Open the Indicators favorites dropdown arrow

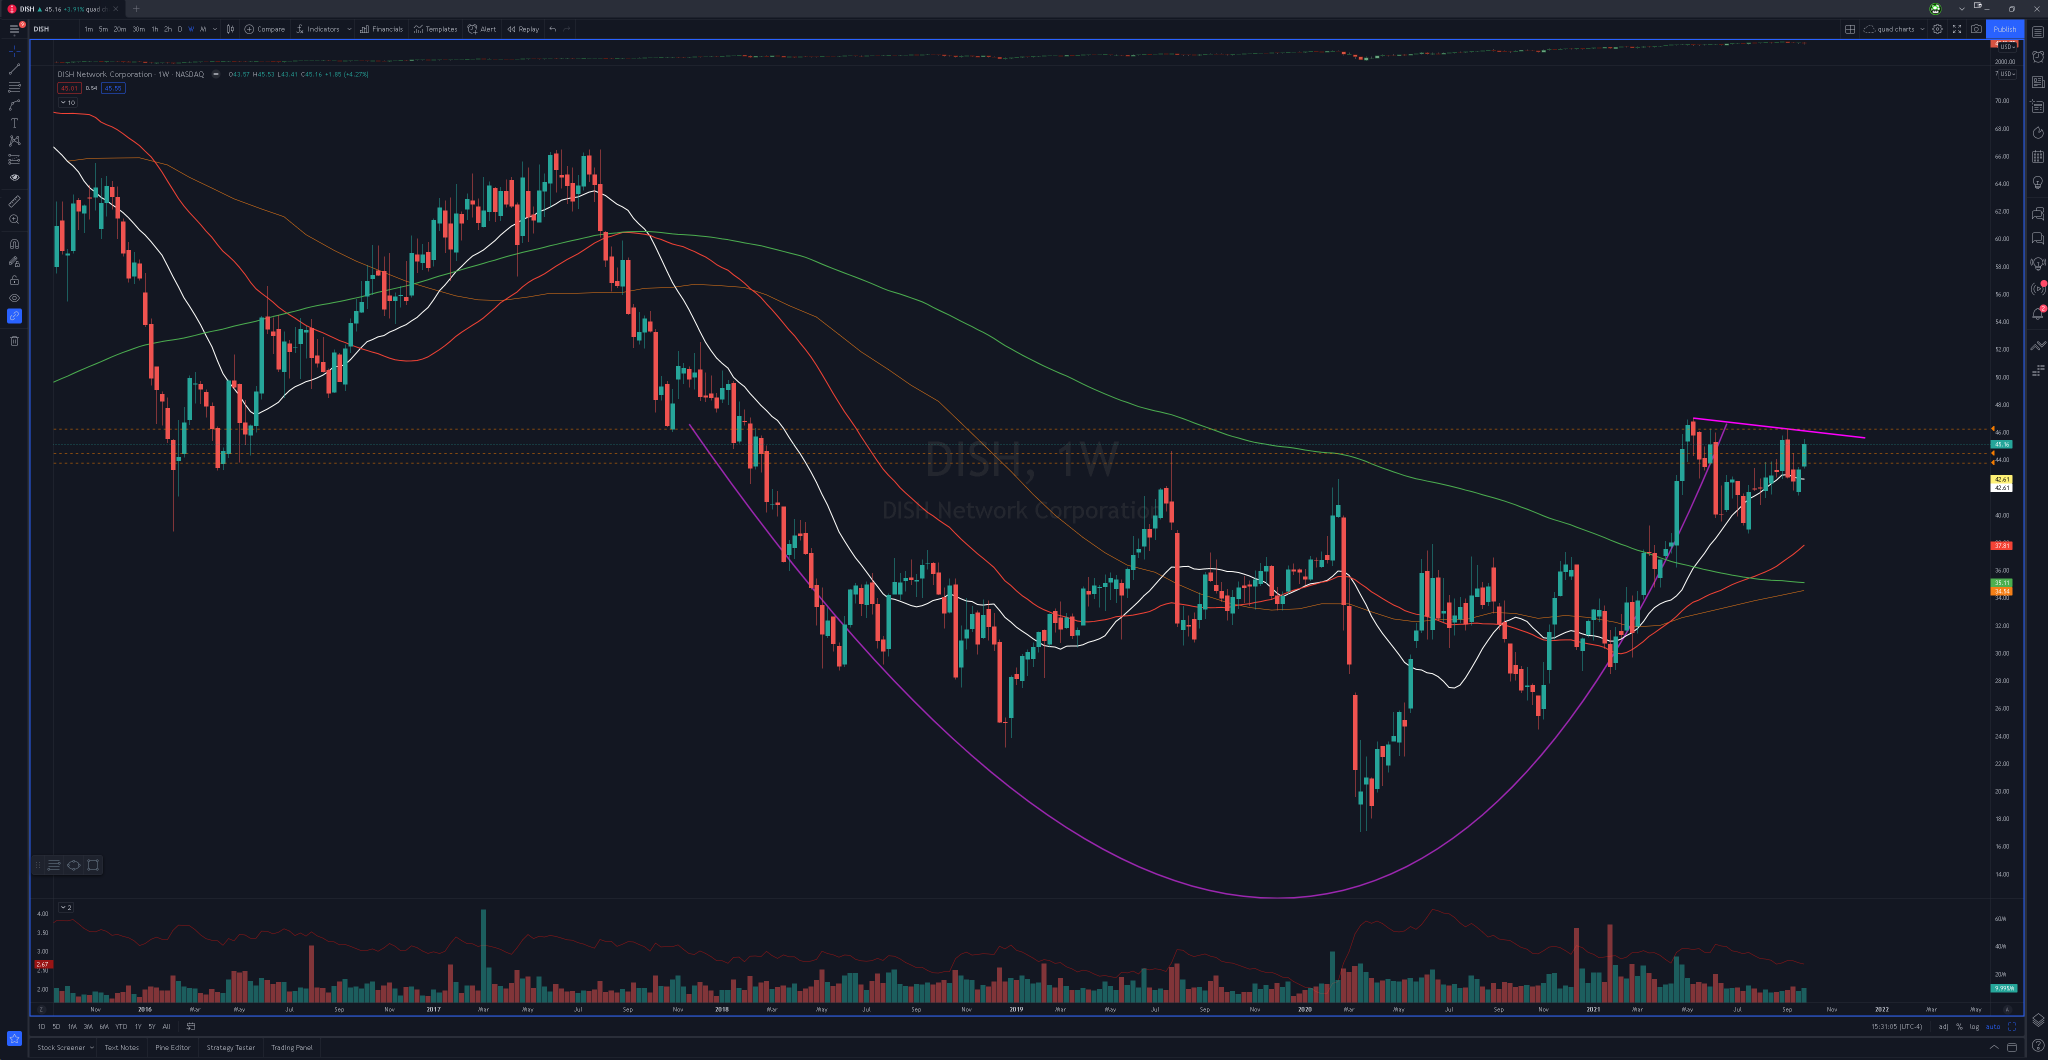pyautogui.click(x=349, y=29)
